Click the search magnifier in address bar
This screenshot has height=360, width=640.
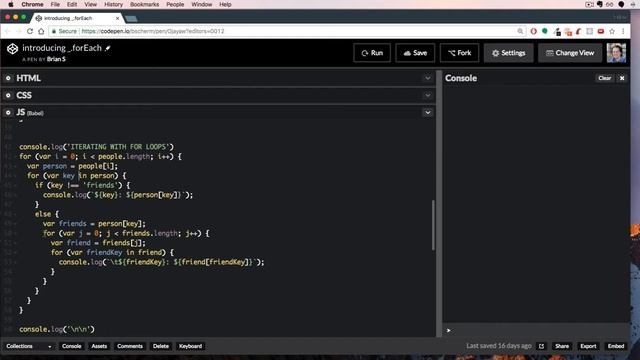pos(520,31)
